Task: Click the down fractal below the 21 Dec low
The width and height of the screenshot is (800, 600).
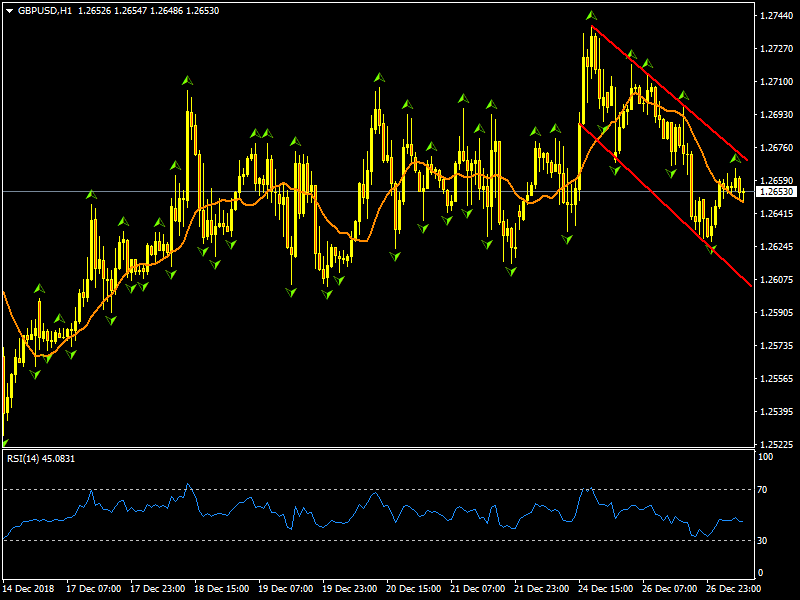Action: pos(512,270)
